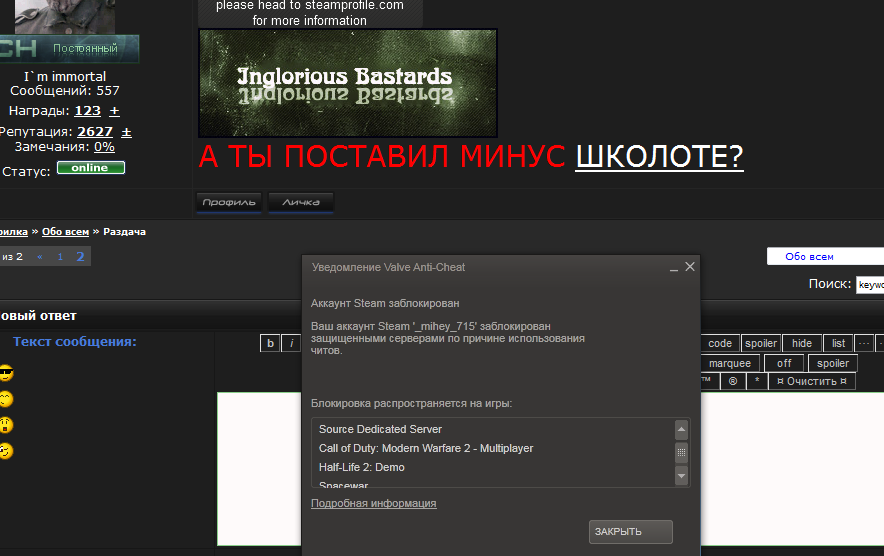Click the dotted line toolbar button
The height and width of the screenshot is (556, 884).
pyautogui.click(x=864, y=343)
